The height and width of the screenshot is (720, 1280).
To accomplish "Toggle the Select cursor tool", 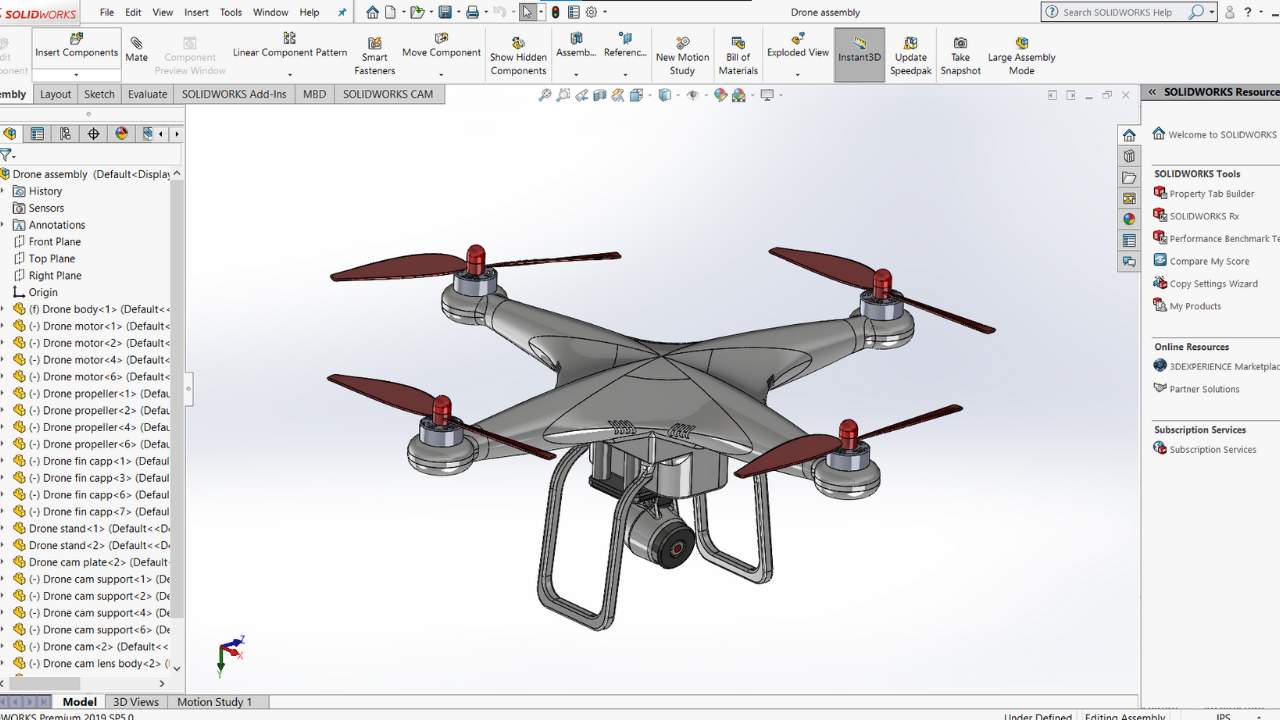I will [527, 12].
